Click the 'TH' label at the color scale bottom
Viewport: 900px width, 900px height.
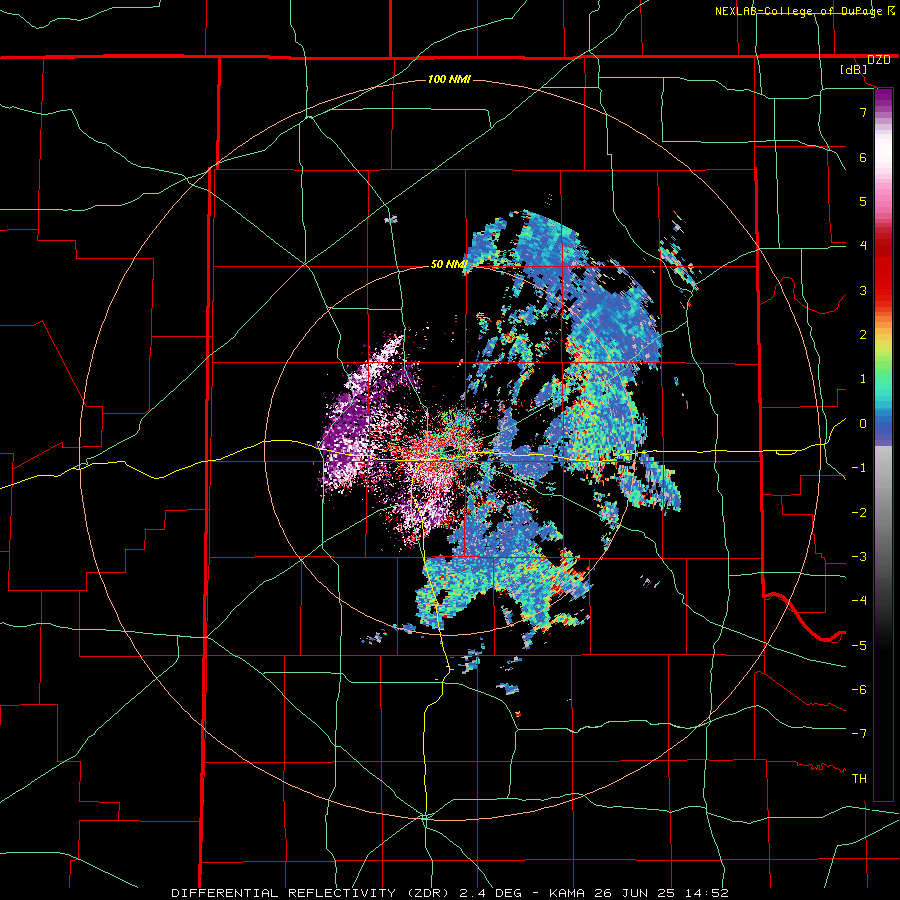[x=859, y=779]
